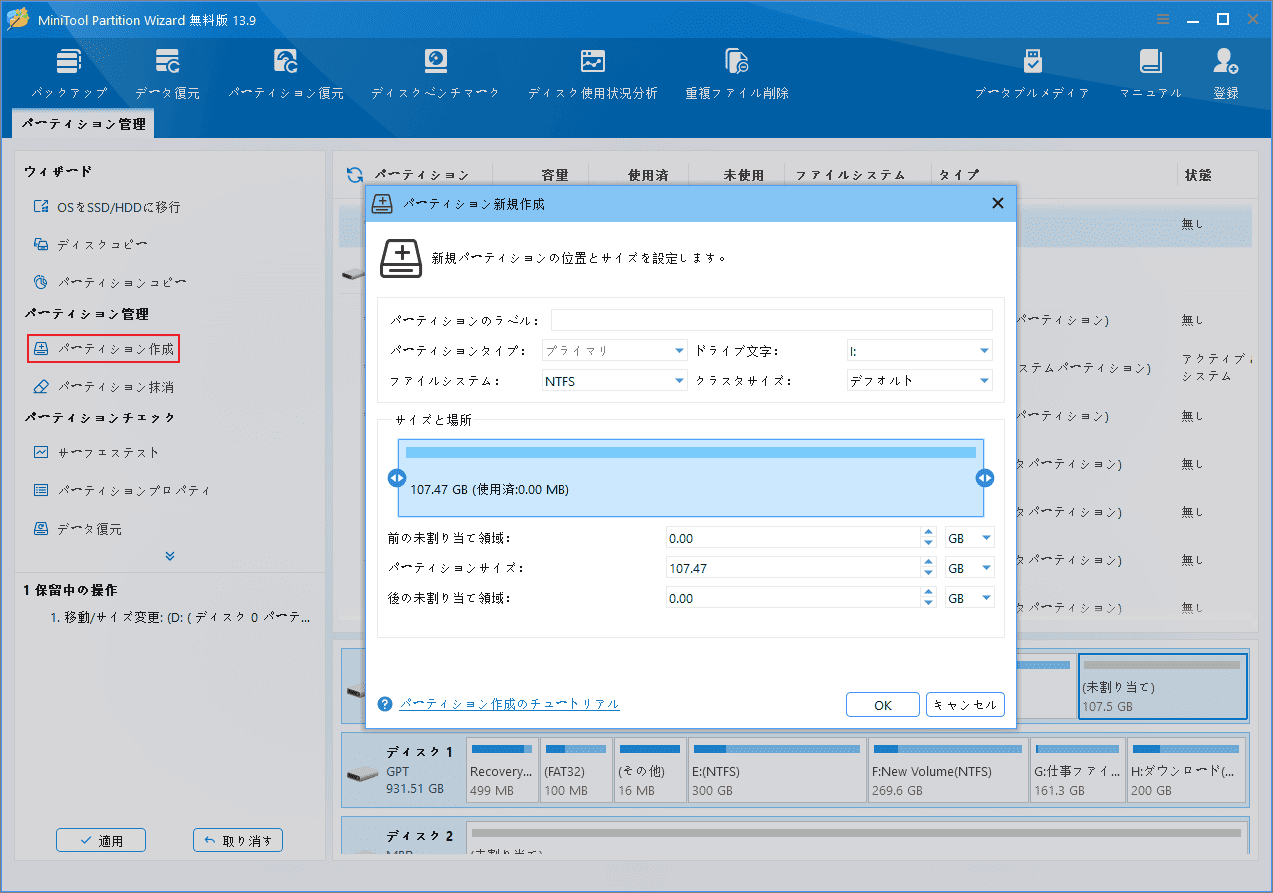This screenshot has width=1273, height=893.
Task: Open データ復元 in the sidebar check list
Action: 78,529
